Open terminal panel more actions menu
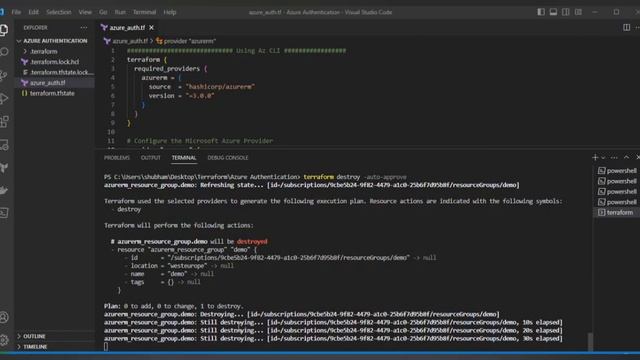Image resolution: width=640 pixels, height=360 pixels. pyautogui.click(x=614, y=158)
